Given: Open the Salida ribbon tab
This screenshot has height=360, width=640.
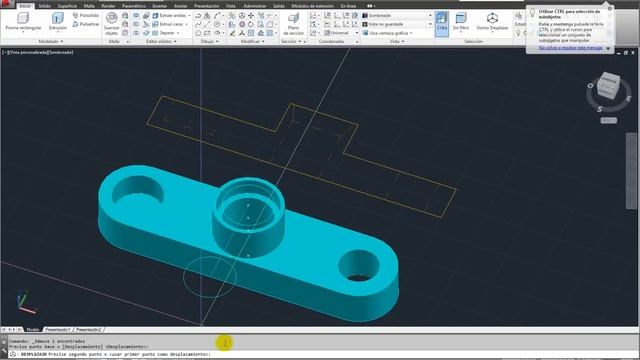Looking at the screenshot, I should point(279,6).
